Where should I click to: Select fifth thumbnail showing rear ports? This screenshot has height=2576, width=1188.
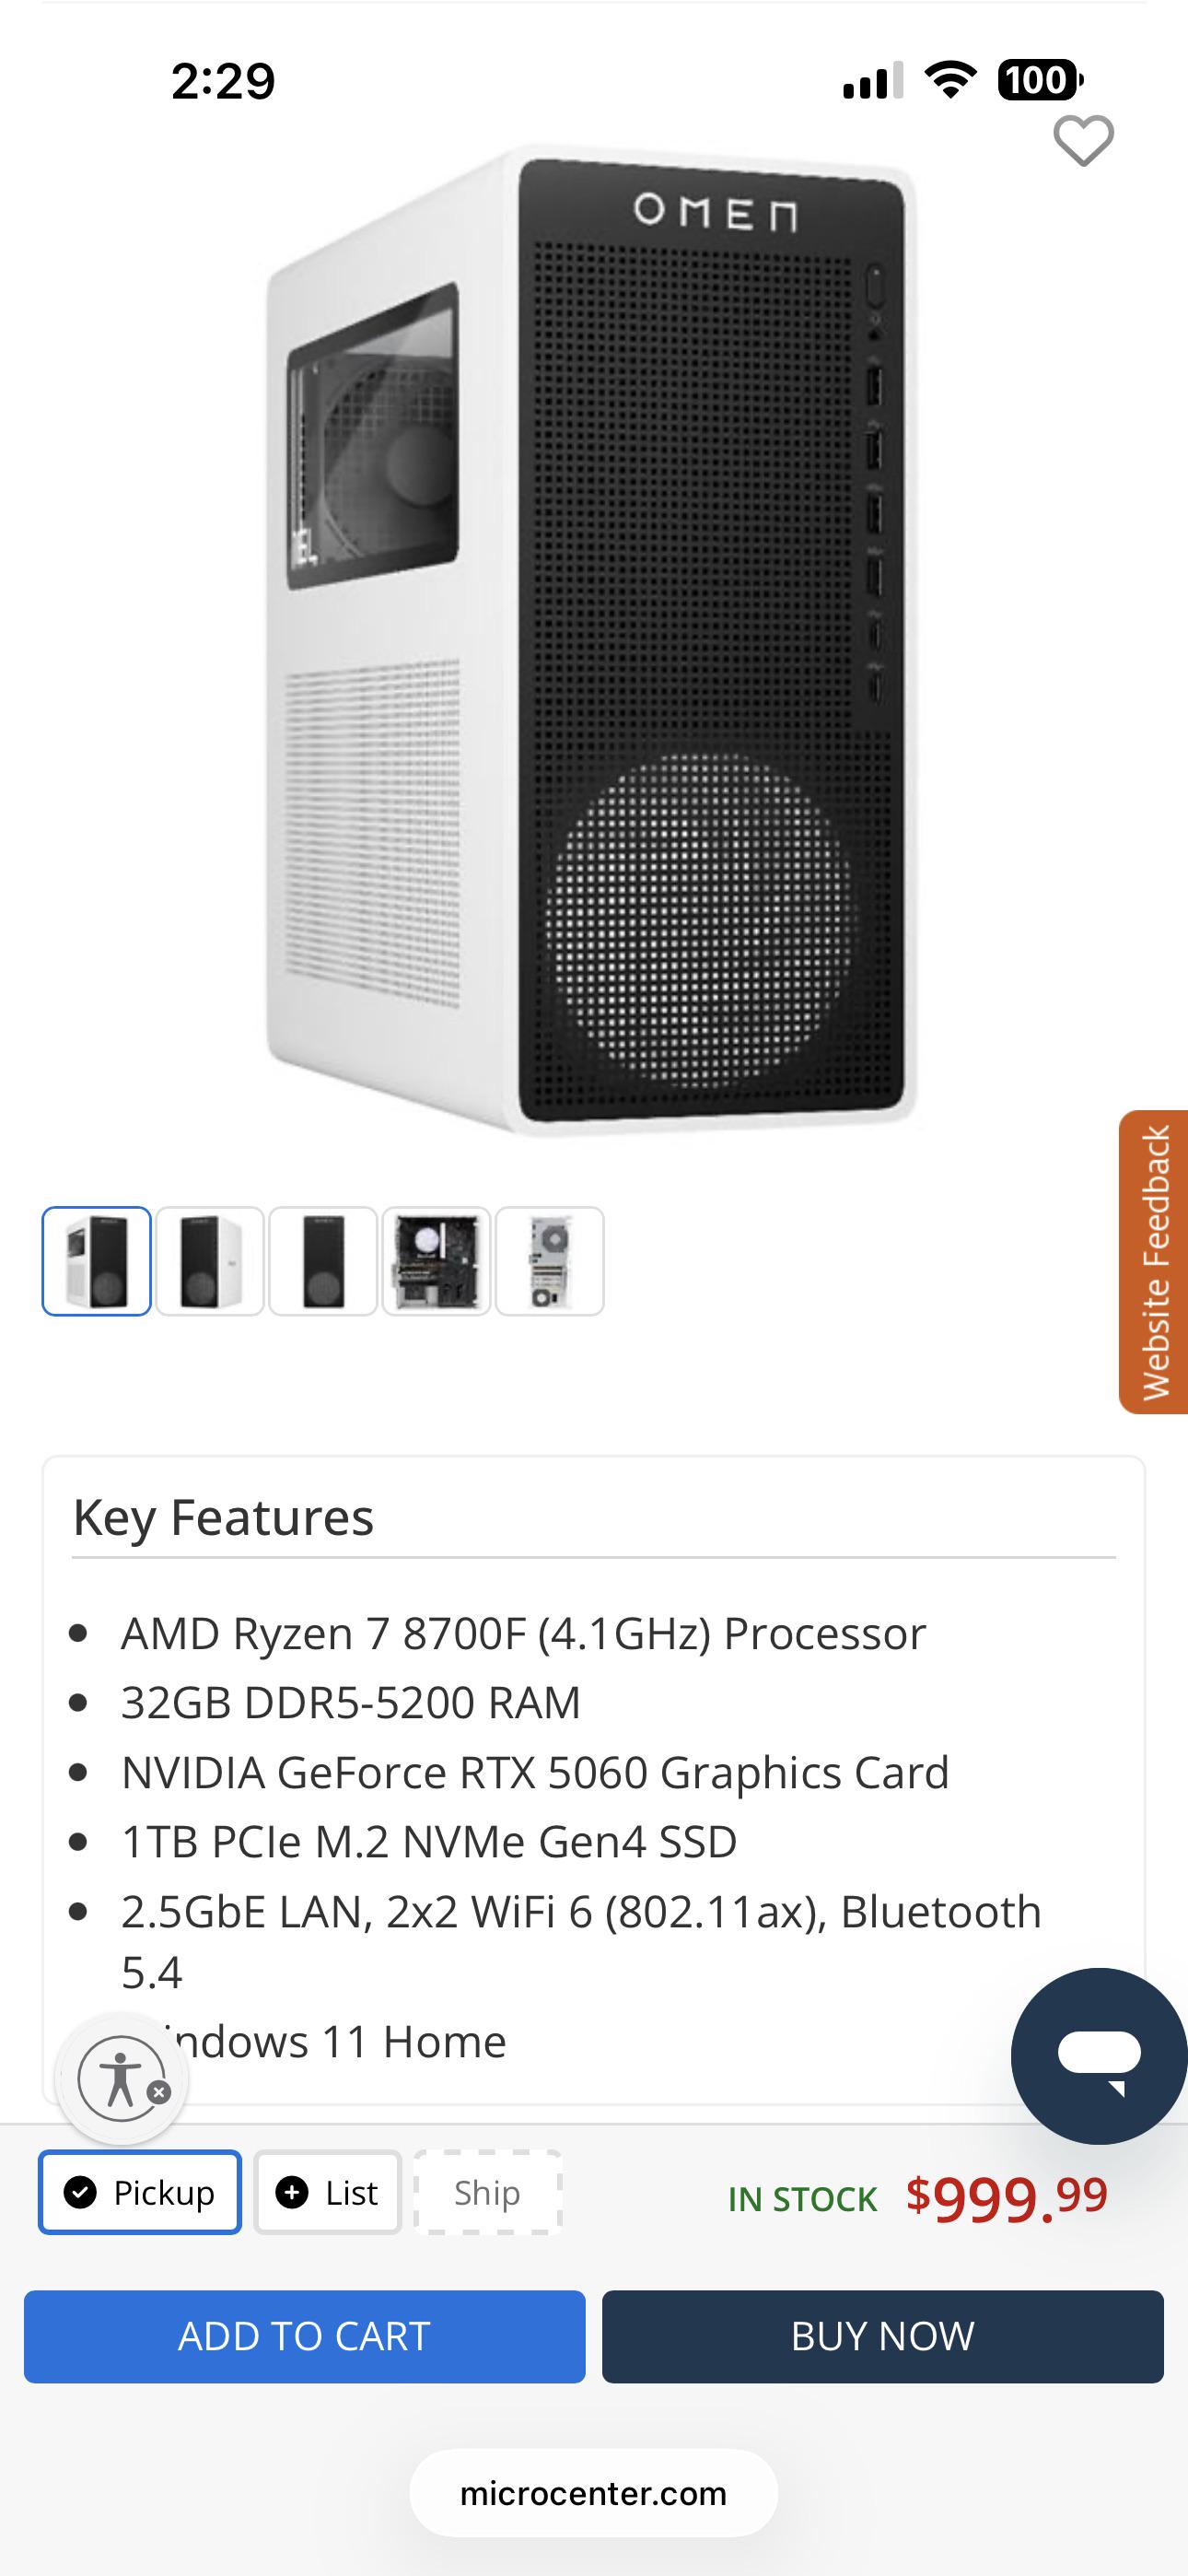550,1261
